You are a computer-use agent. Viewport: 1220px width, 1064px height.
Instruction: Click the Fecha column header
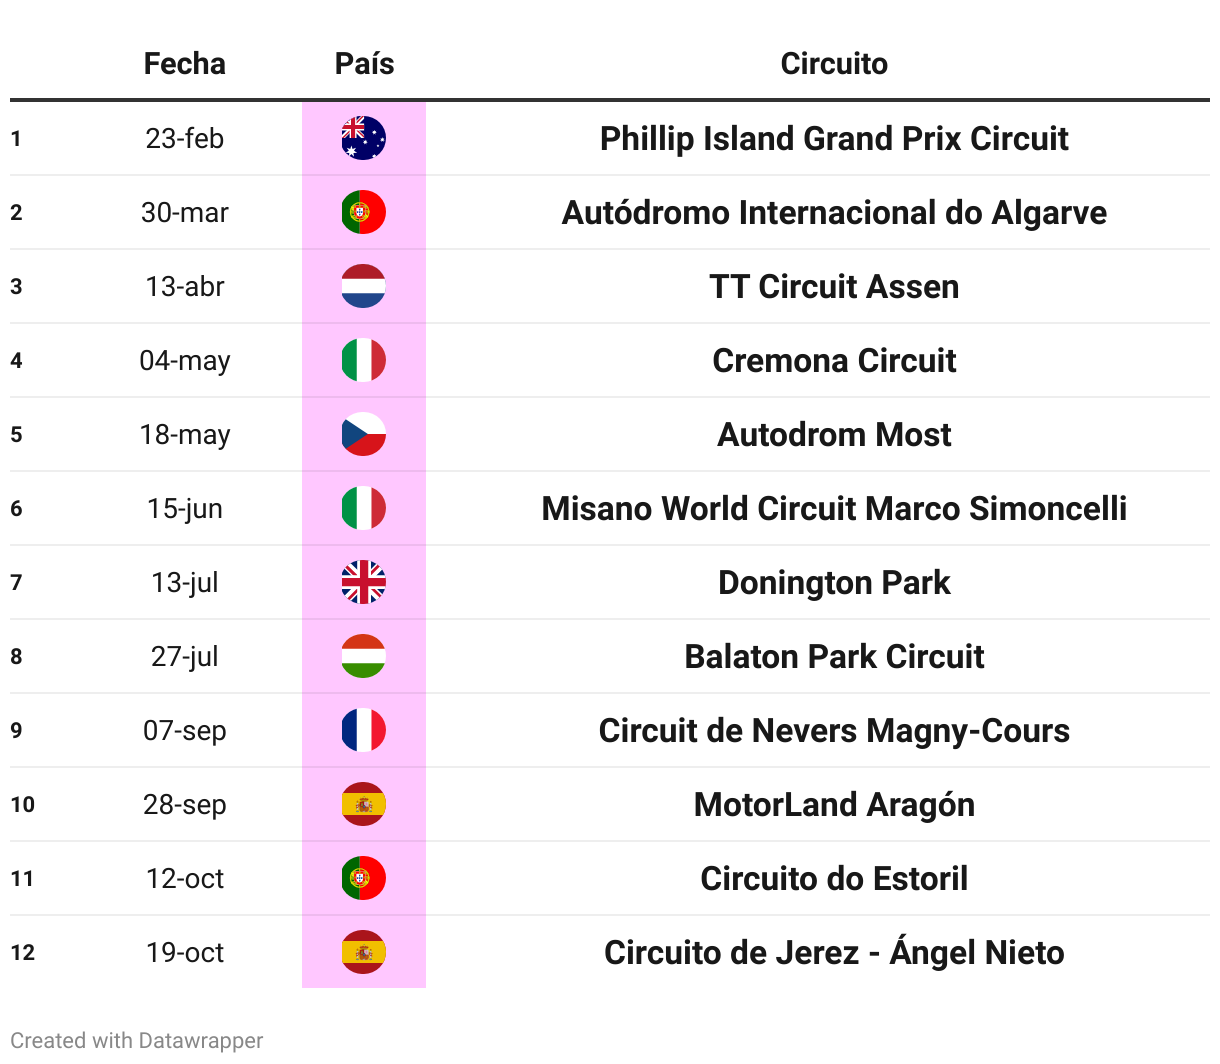185,64
